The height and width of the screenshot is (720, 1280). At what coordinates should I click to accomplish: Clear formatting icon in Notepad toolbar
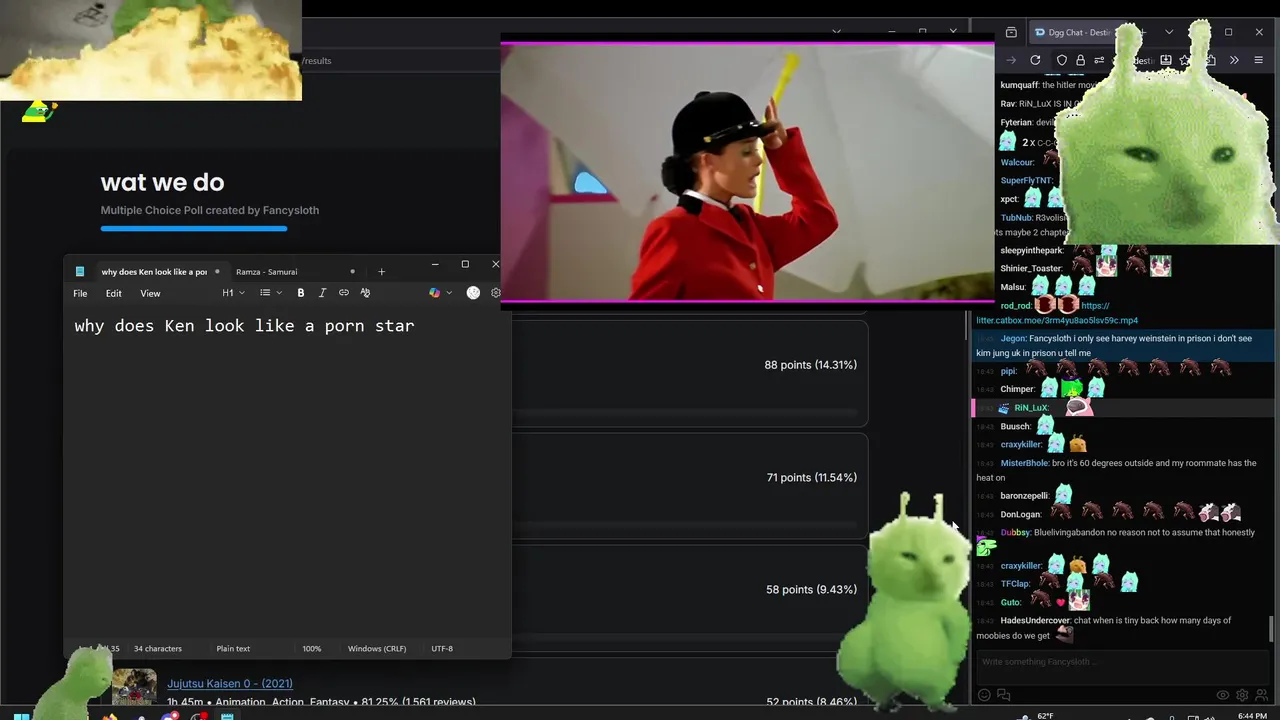(x=365, y=293)
